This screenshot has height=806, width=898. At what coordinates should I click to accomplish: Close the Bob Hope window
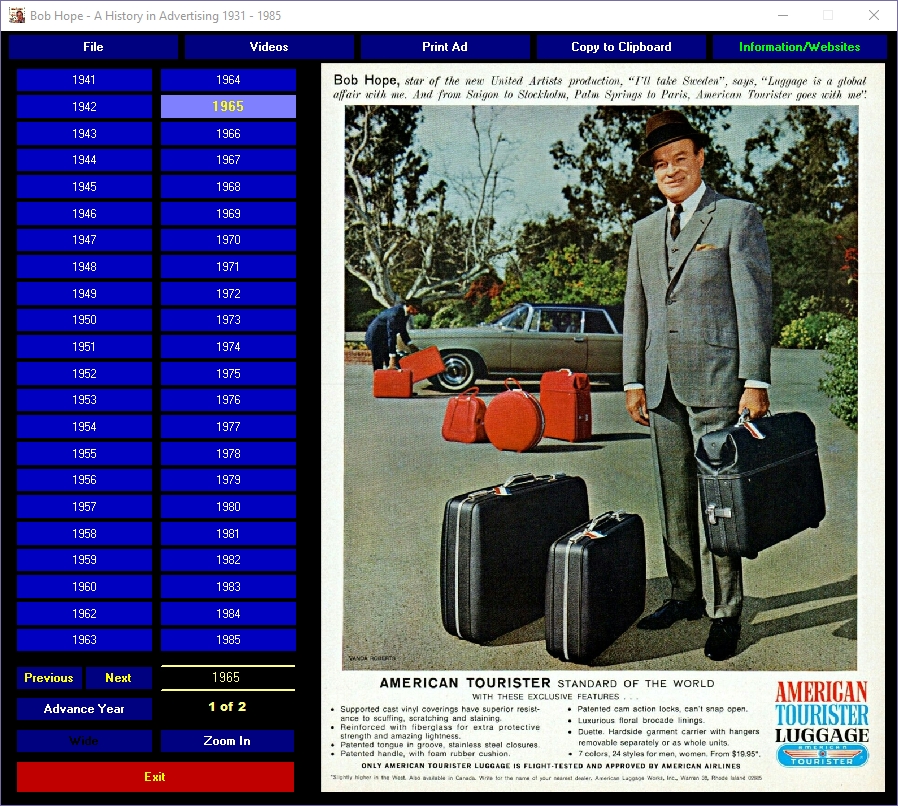pyautogui.click(x=873, y=15)
